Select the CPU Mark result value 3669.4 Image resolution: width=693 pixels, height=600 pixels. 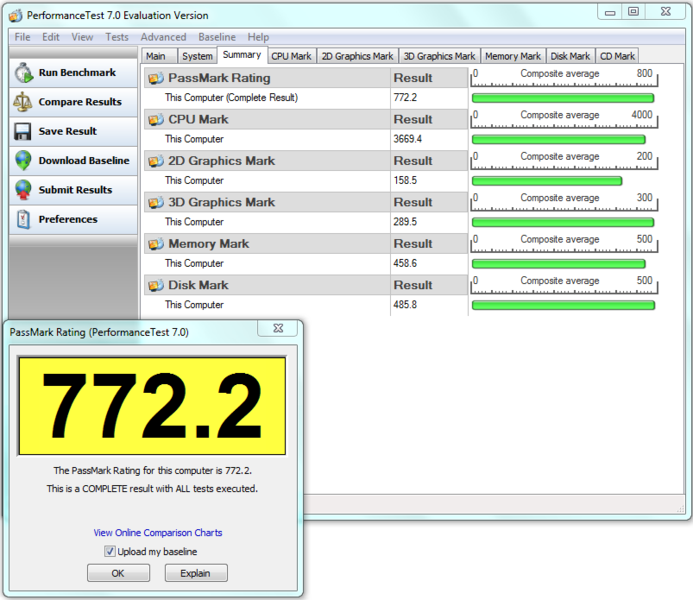407,139
